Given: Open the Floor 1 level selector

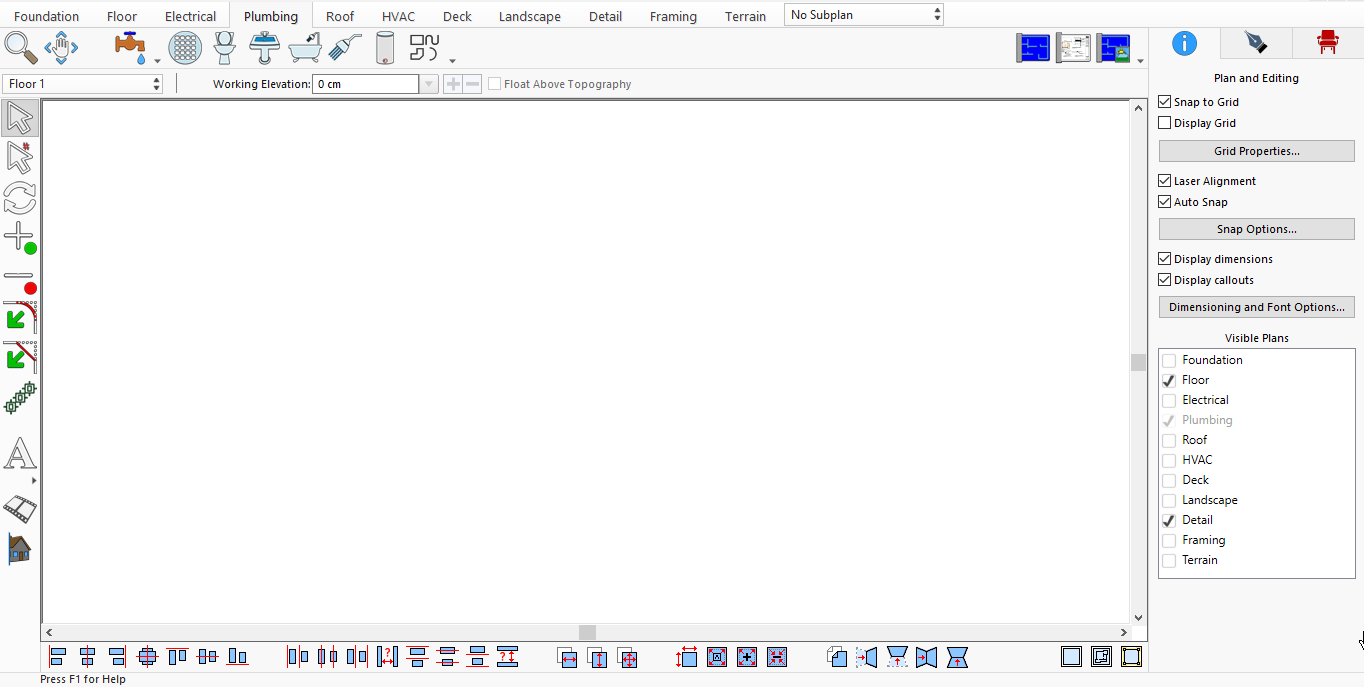Looking at the screenshot, I should [x=83, y=84].
